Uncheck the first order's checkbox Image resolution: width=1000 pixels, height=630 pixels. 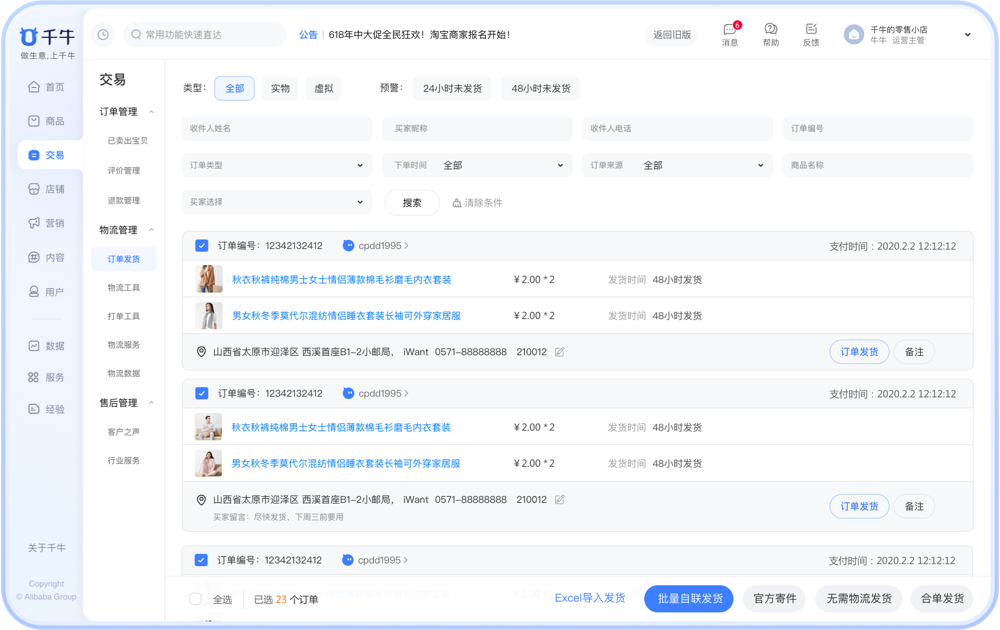point(202,246)
